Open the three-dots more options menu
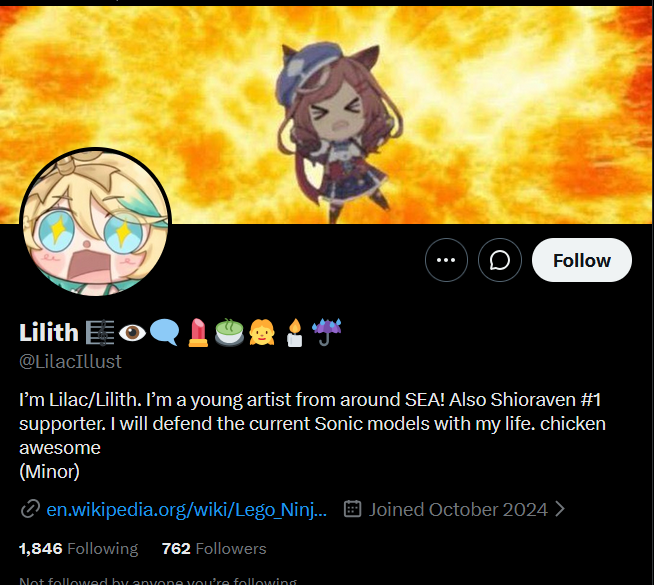This screenshot has width=654, height=585. click(446, 260)
